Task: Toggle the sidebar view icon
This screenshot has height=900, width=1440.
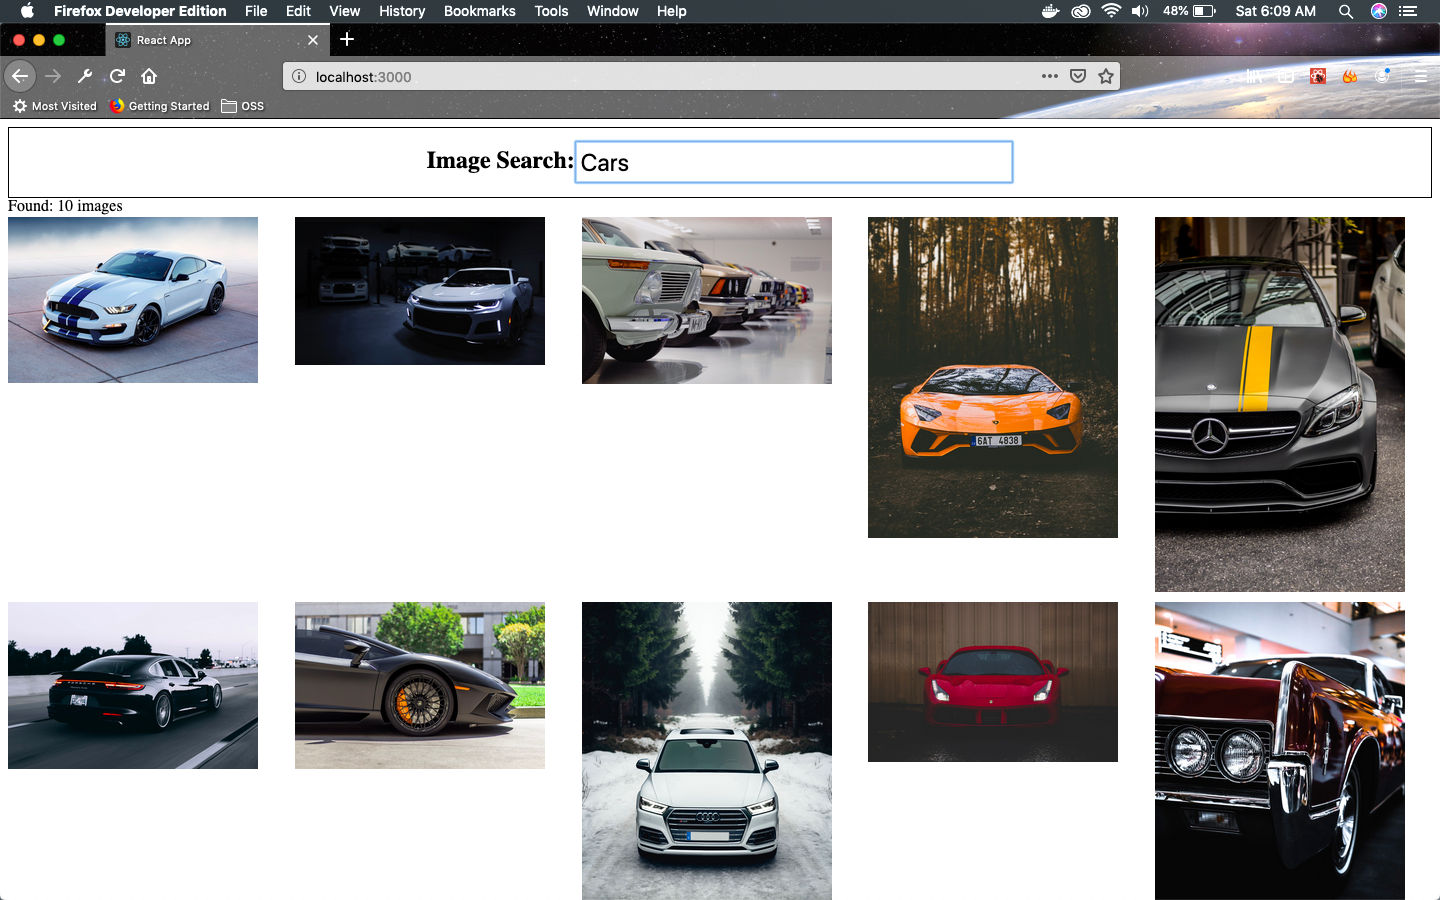Action: [x=1286, y=76]
